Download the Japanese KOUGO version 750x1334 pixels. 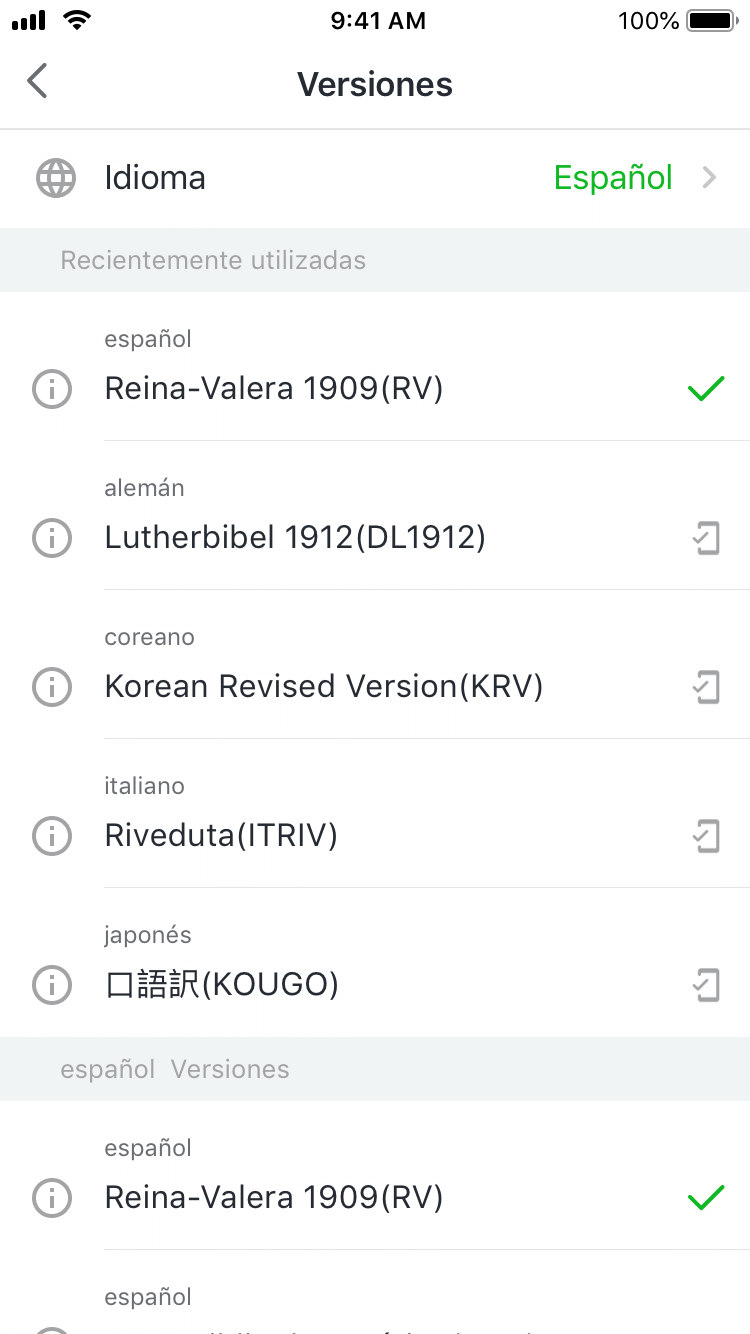(706, 985)
